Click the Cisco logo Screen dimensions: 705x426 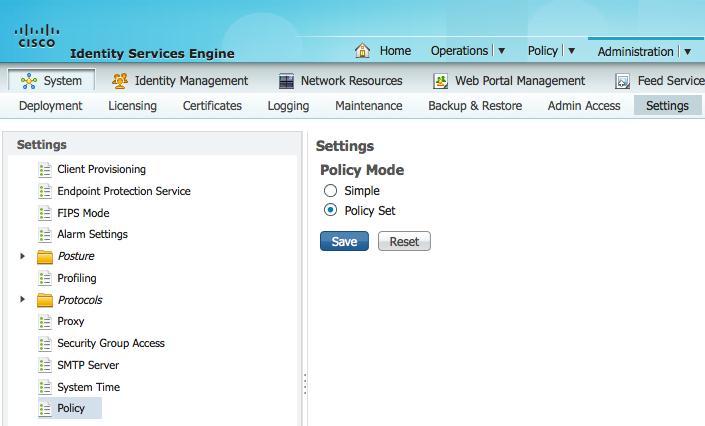coord(37,36)
